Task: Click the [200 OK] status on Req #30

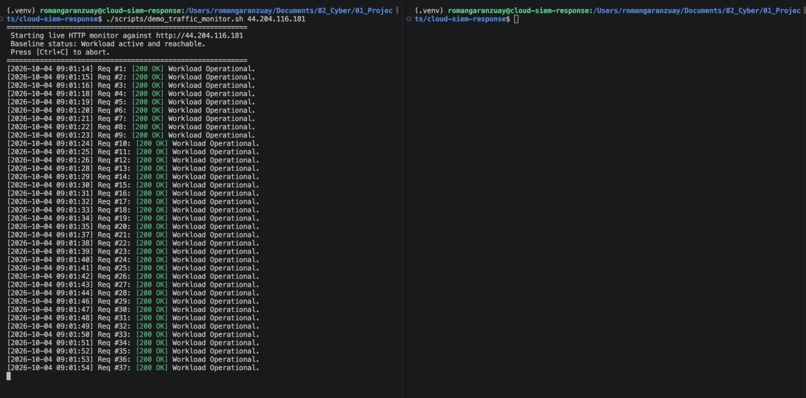Action: (x=152, y=310)
